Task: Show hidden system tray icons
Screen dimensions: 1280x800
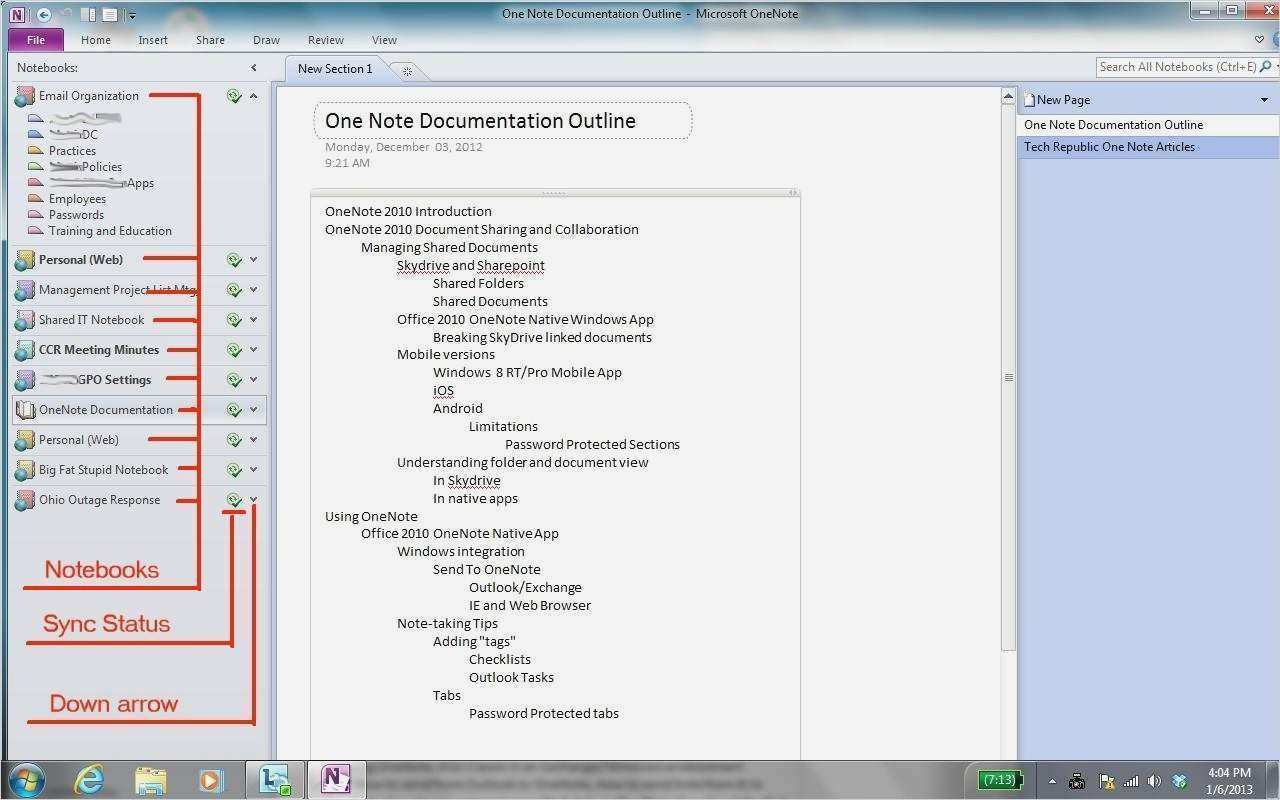Action: click(x=1052, y=781)
